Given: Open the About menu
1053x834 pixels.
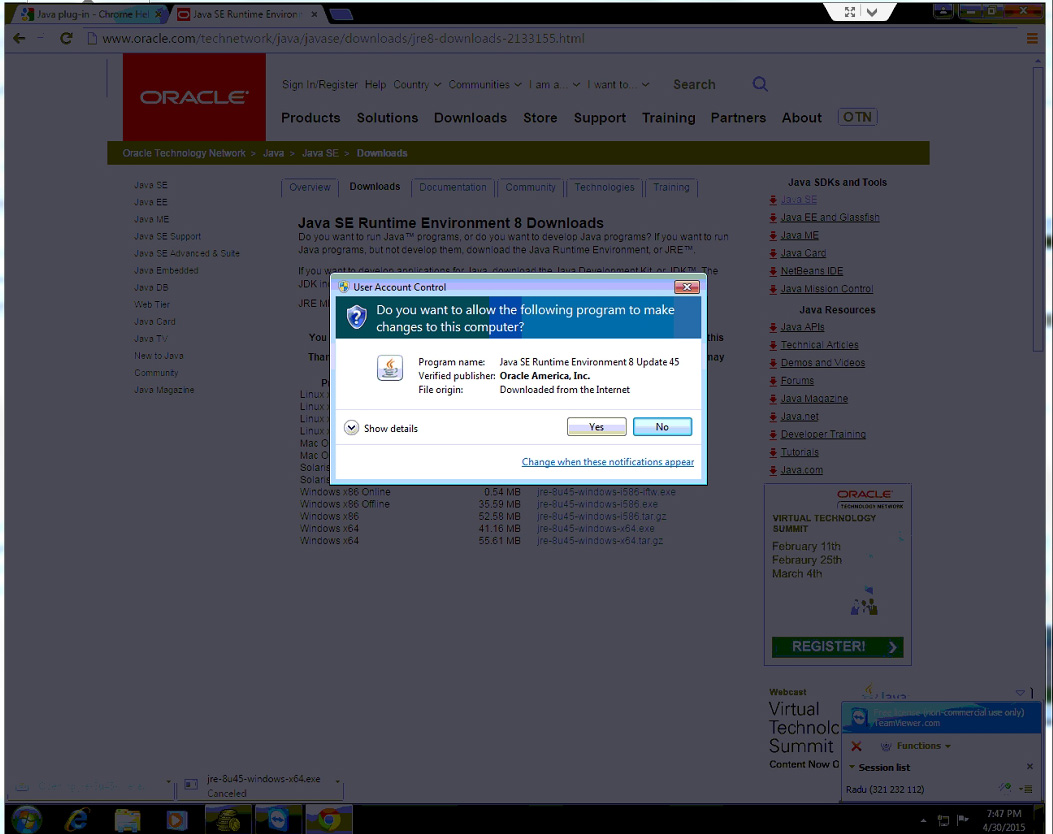Looking at the screenshot, I should coord(801,118).
